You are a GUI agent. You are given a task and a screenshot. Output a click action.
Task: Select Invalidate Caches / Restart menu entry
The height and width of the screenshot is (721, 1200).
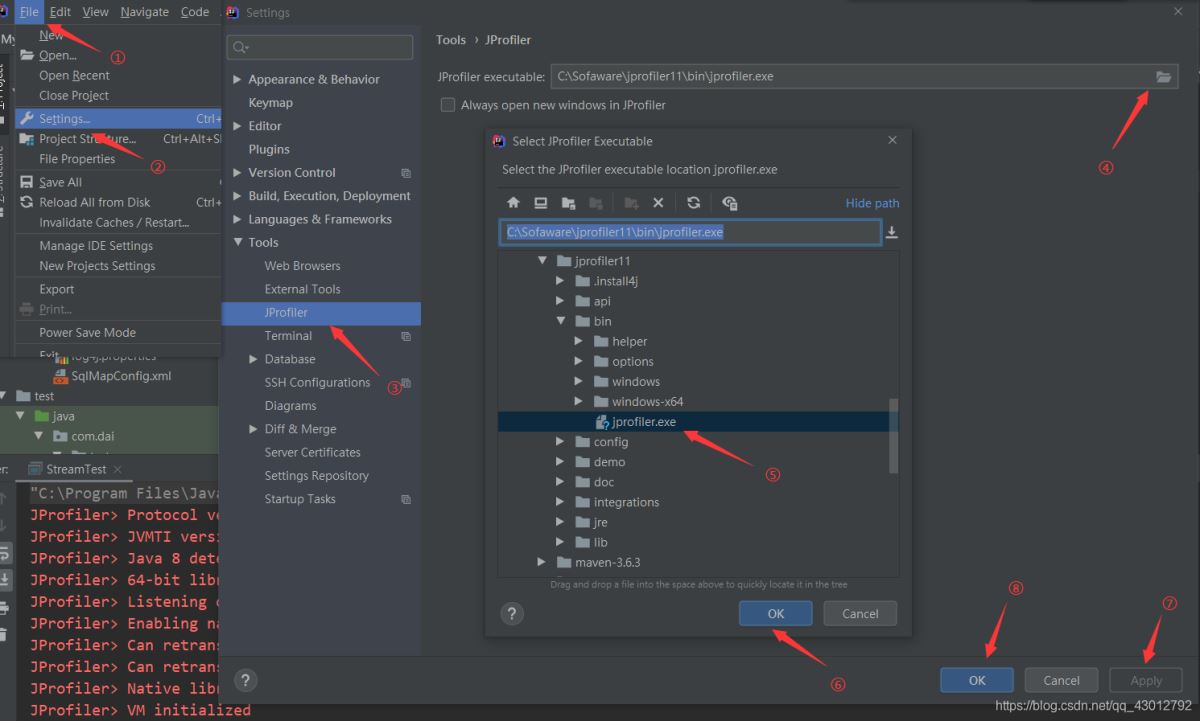click(113, 222)
